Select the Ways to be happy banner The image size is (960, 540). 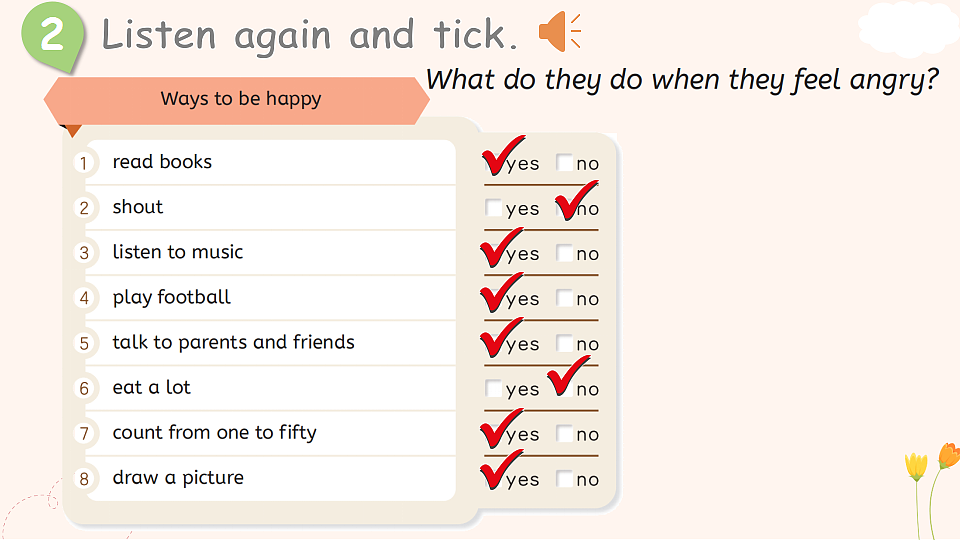coord(236,100)
